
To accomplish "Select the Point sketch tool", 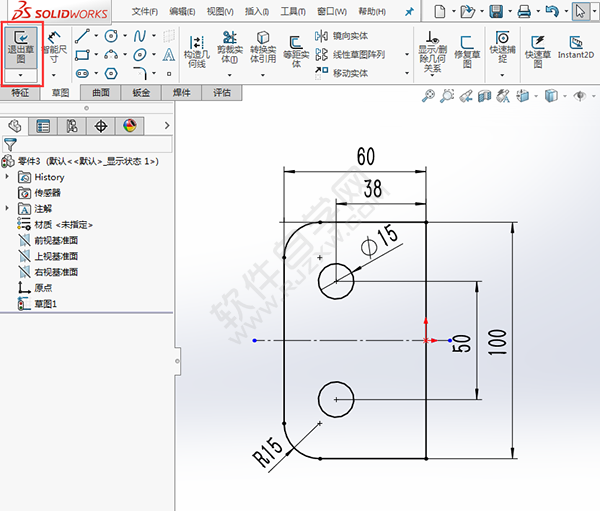I will click(169, 74).
